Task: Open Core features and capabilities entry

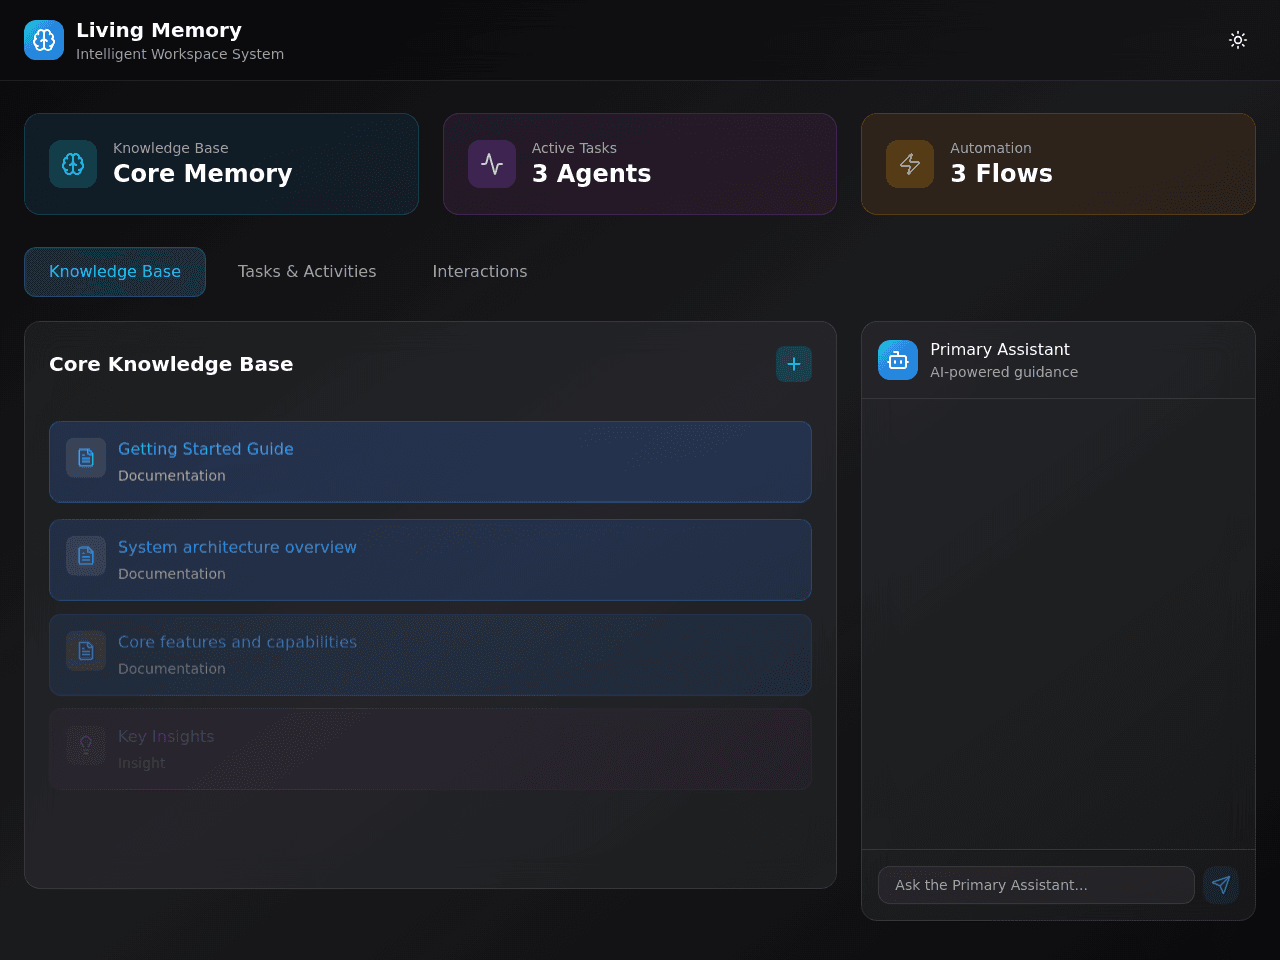Action: [430, 655]
